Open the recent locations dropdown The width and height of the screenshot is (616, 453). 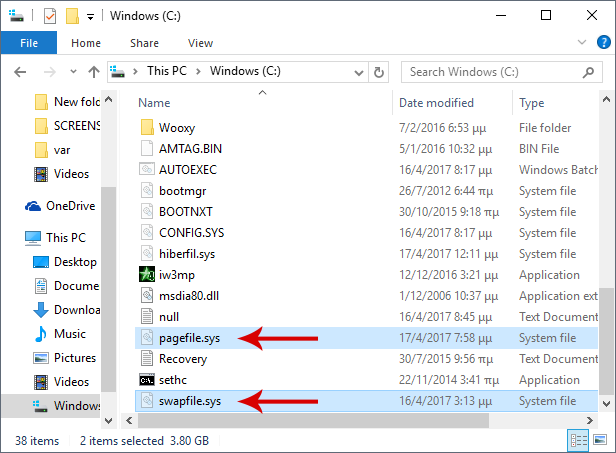pos(73,72)
